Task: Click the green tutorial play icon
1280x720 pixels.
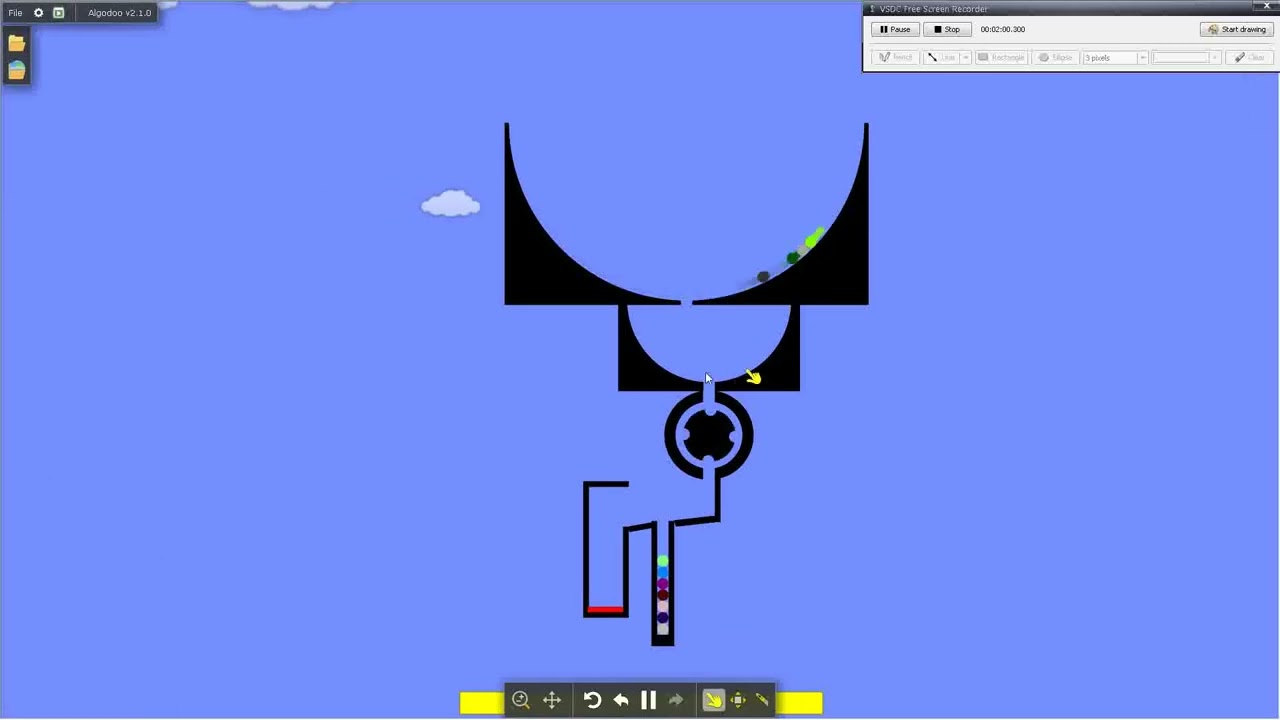Action: pos(58,13)
